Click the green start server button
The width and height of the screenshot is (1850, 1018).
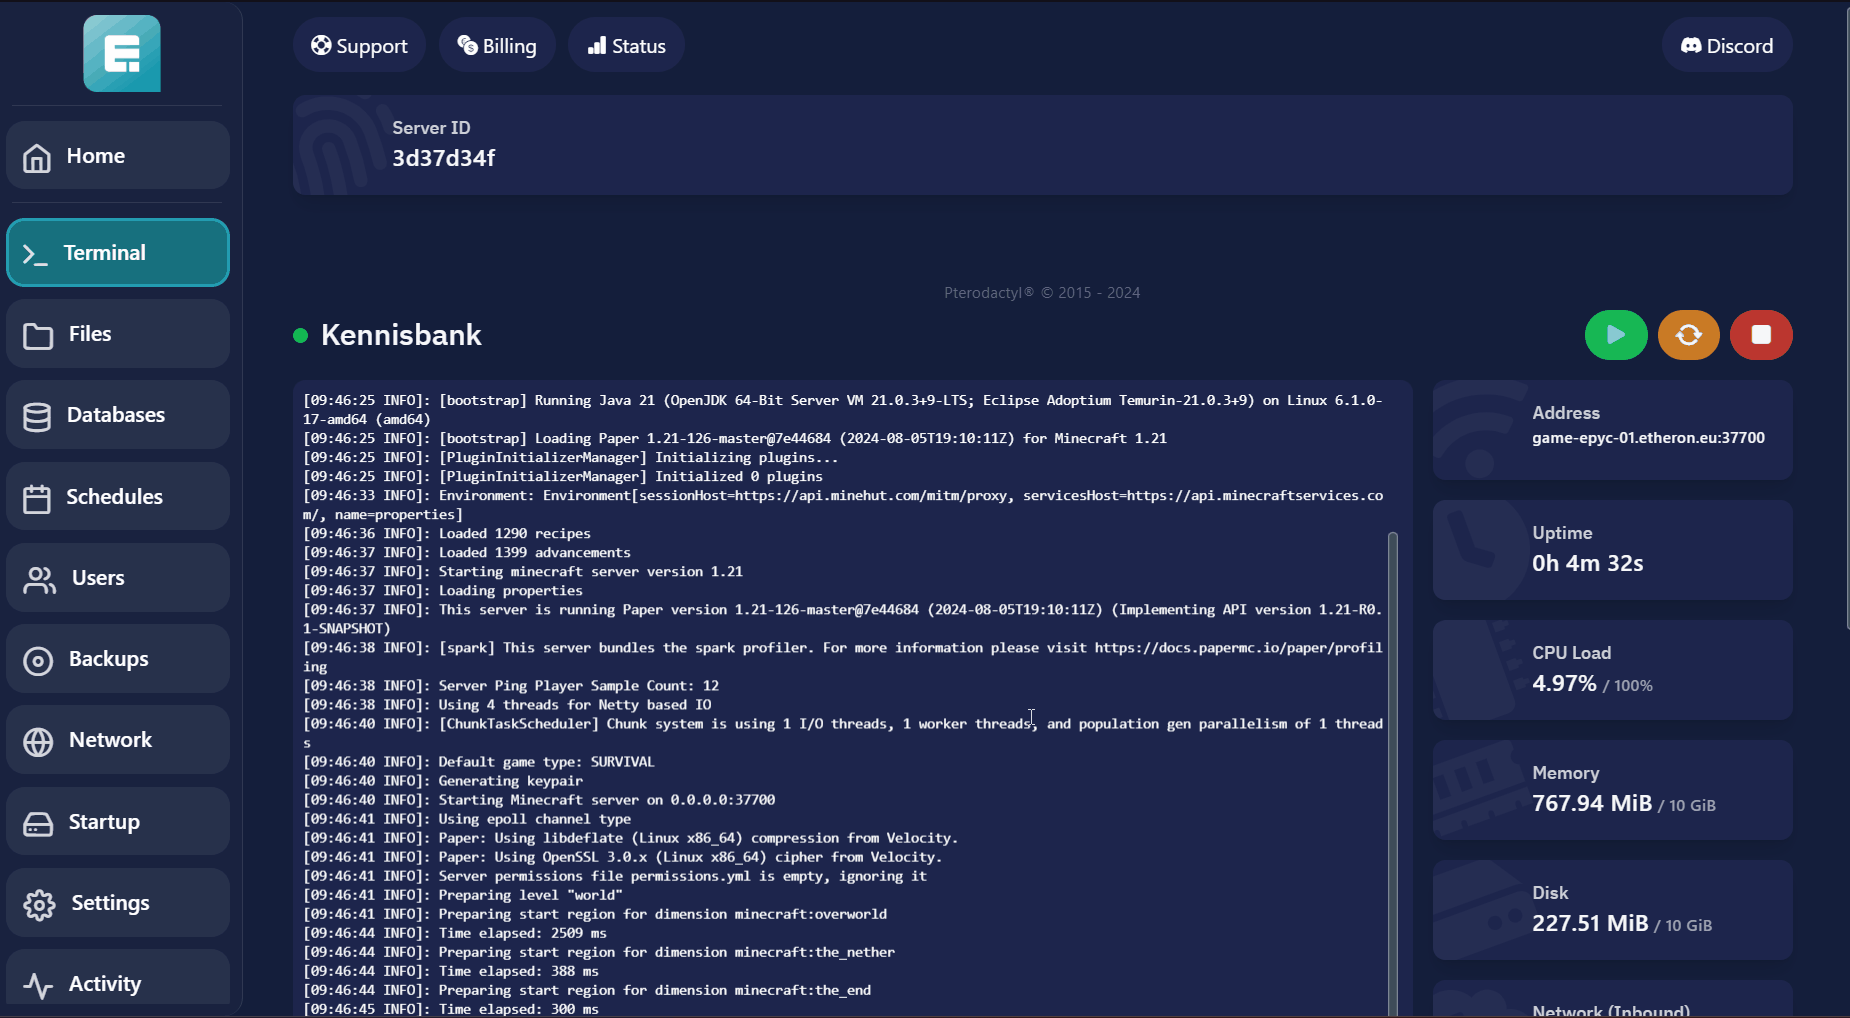pyautogui.click(x=1615, y=335)
